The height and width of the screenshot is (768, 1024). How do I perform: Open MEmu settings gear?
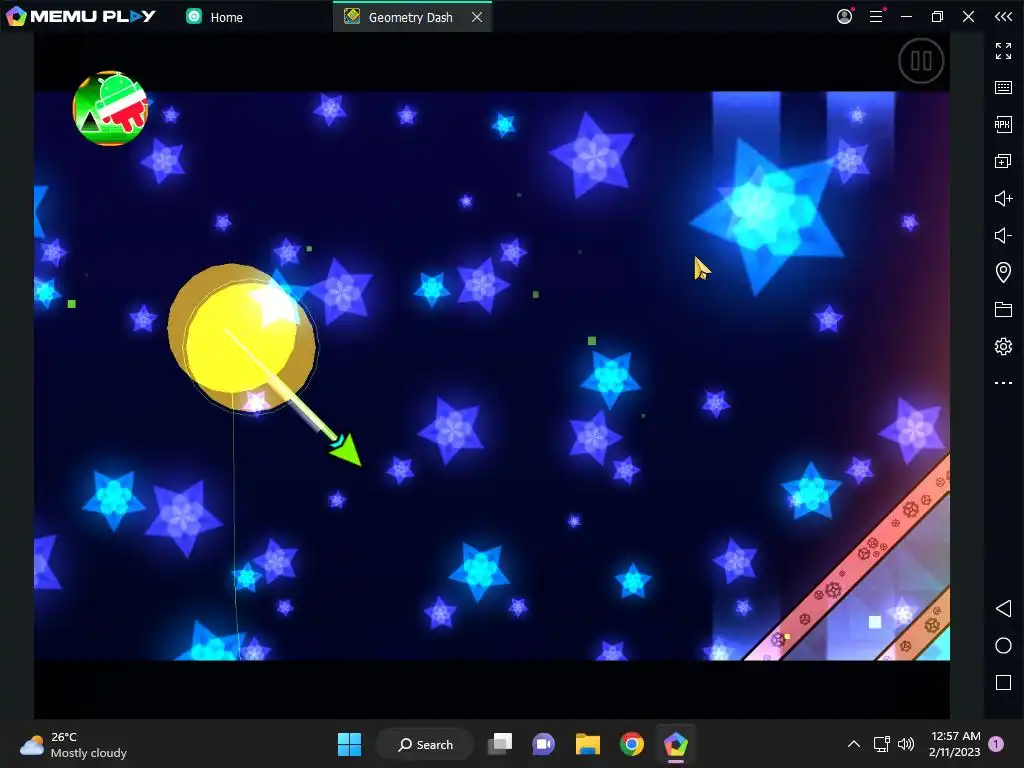(x=1003, y=346)
